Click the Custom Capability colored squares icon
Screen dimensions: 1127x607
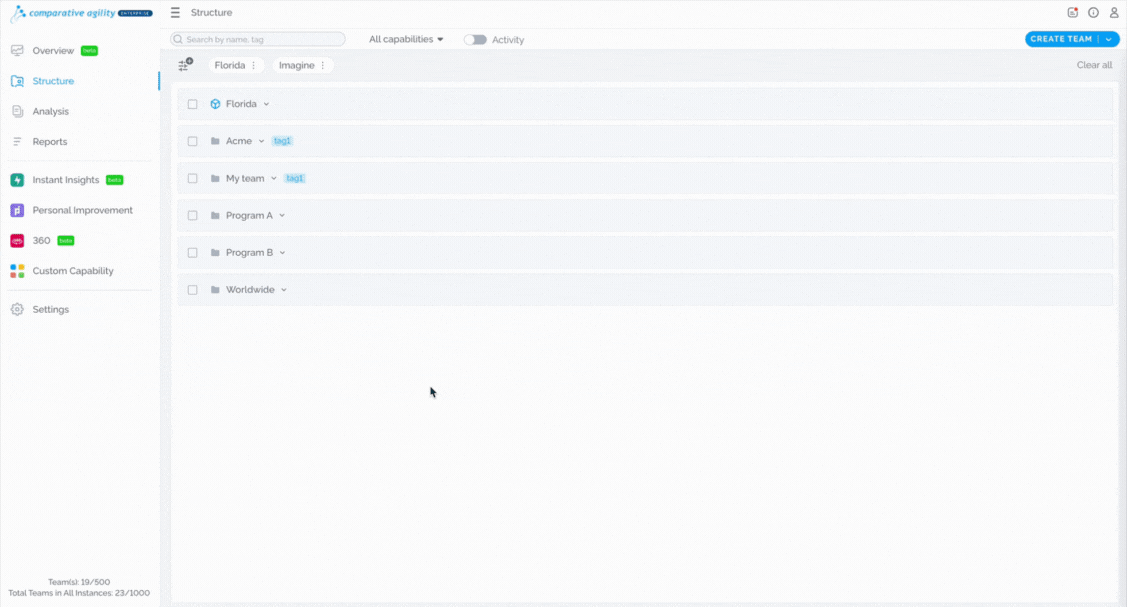[x=17, y=271]
